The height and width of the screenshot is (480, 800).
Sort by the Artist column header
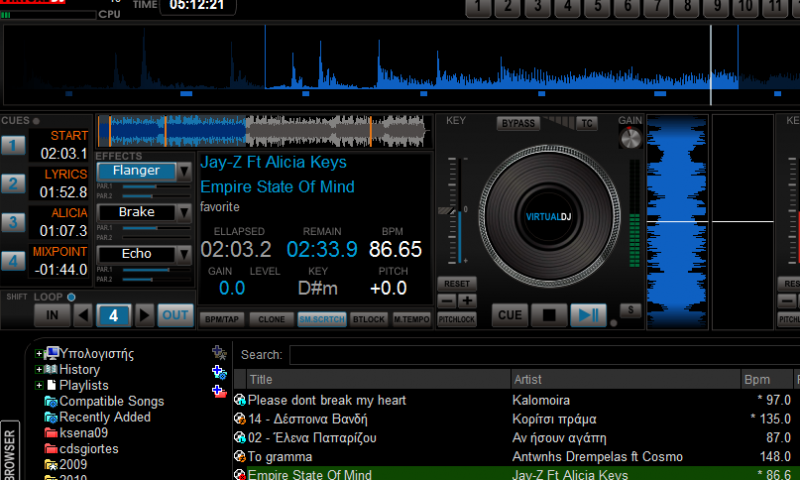pos(625,380)
